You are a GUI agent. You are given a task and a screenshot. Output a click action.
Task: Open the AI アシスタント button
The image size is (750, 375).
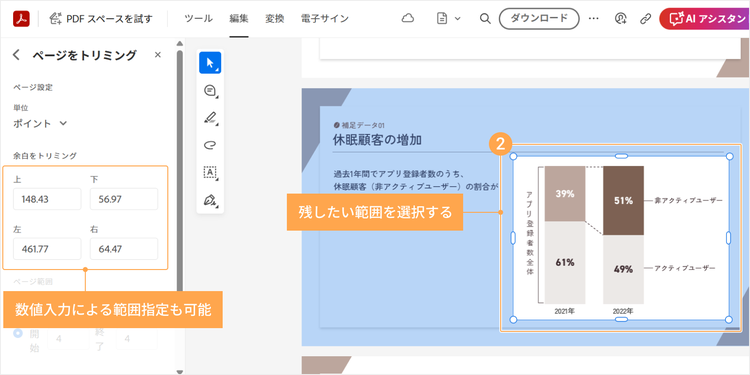tap(704, 19)
